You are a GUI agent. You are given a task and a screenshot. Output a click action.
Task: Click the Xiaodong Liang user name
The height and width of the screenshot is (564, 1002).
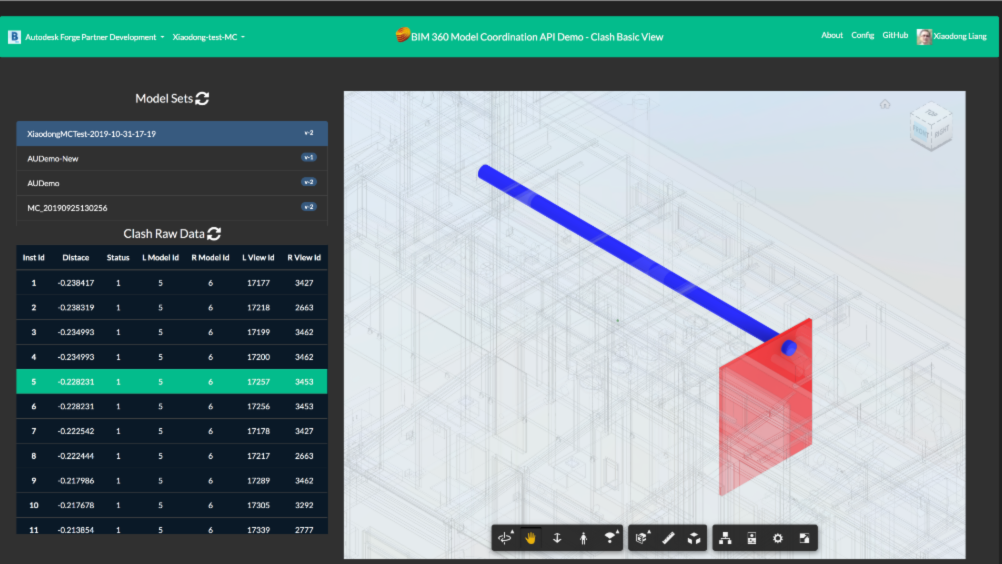pos(960,36)
